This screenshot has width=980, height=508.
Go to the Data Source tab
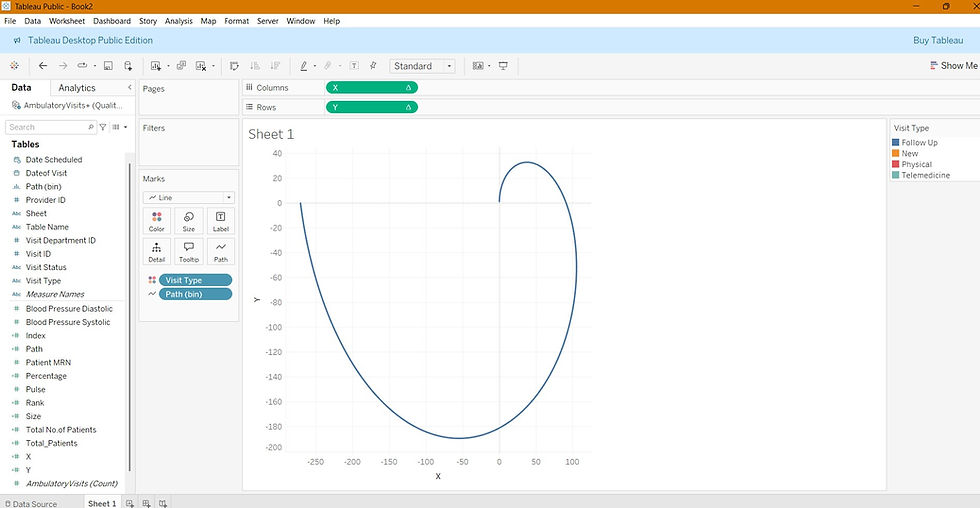(x=31, y=504)
